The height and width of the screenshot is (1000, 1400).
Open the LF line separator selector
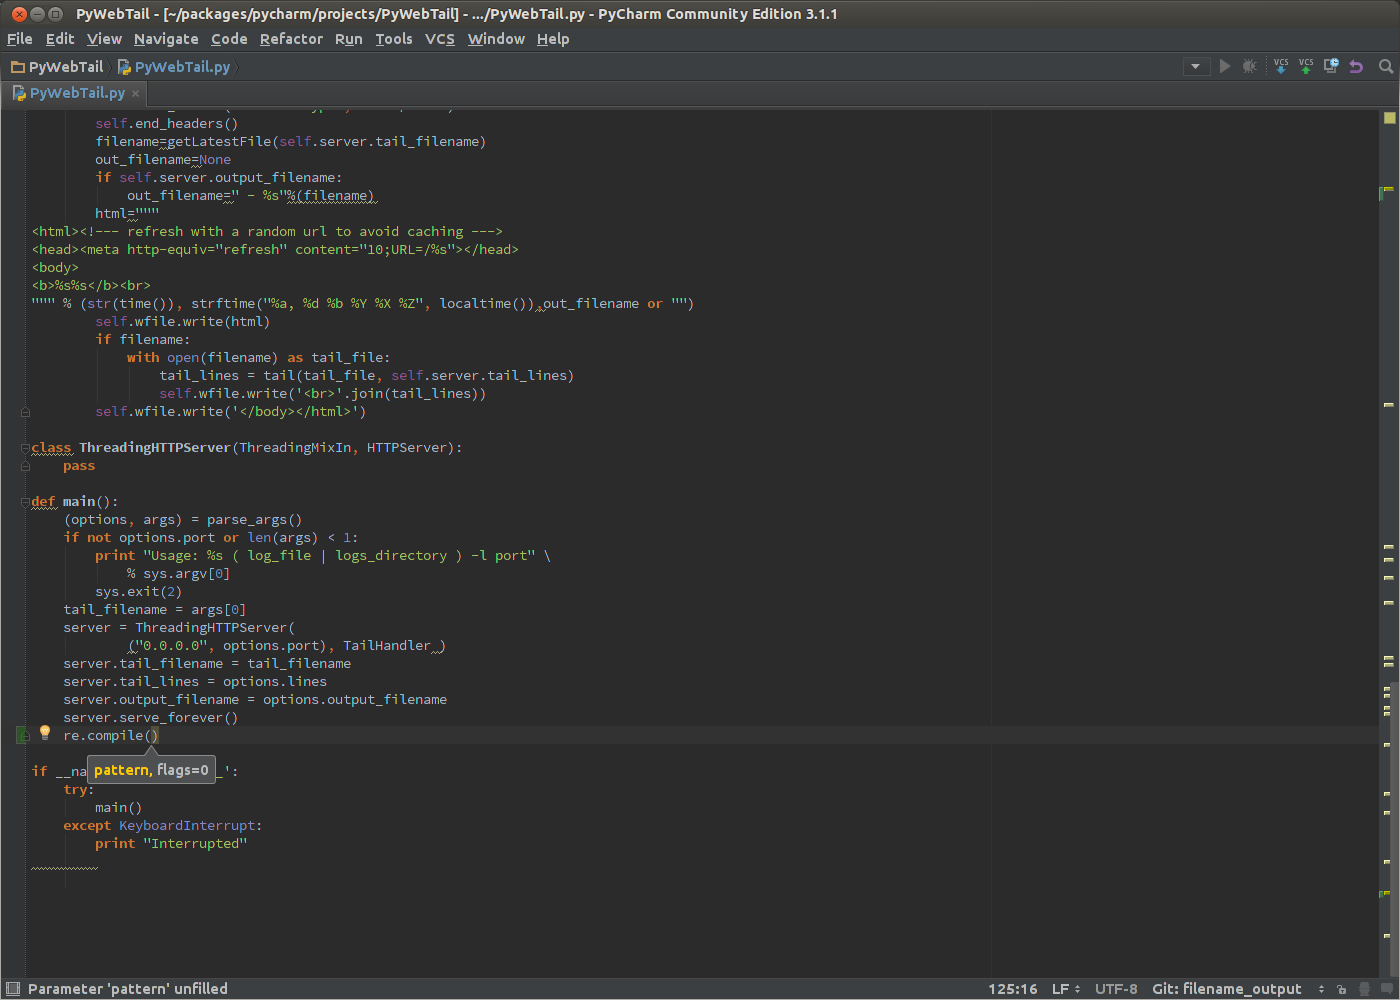pos(1066,989)
